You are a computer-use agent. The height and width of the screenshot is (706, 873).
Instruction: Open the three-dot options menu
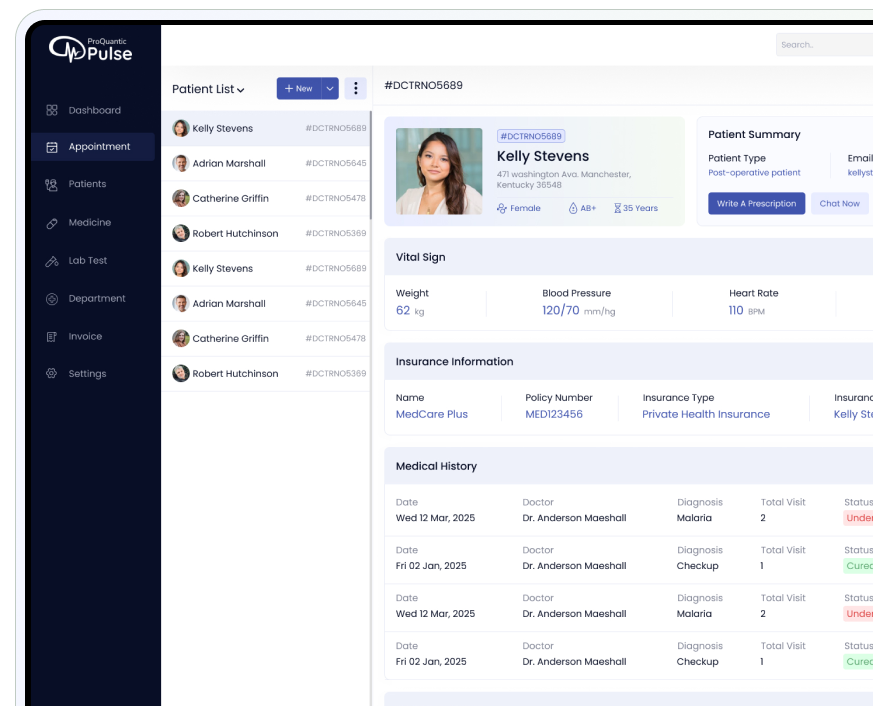click(355, 89)
